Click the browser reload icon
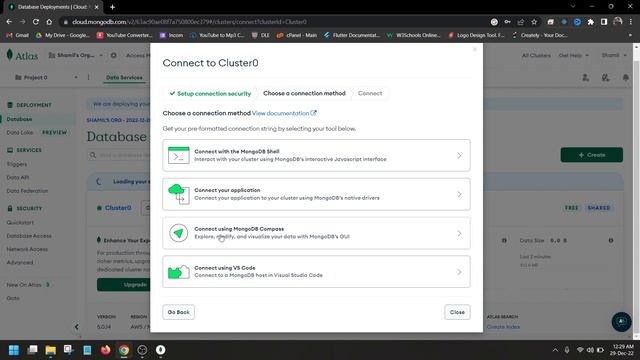 (x=36, y=22)
